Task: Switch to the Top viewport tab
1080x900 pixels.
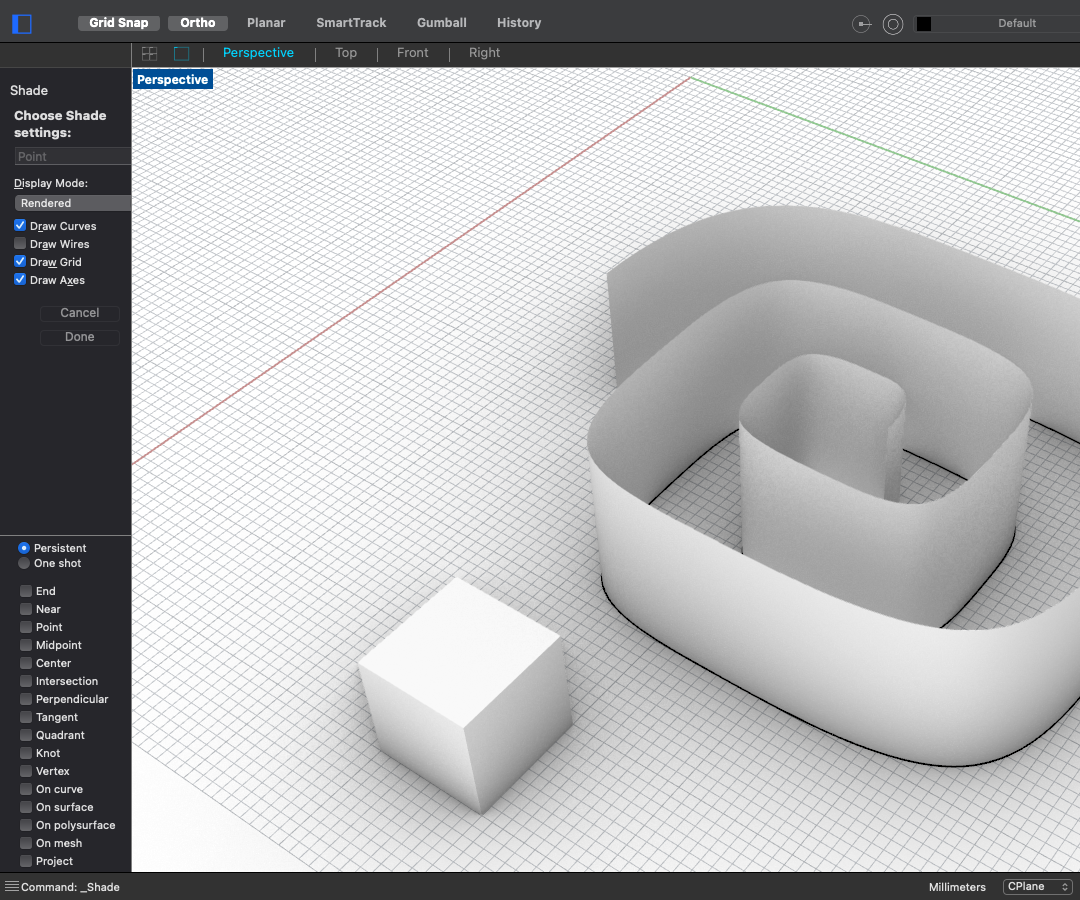Action: 345,53
